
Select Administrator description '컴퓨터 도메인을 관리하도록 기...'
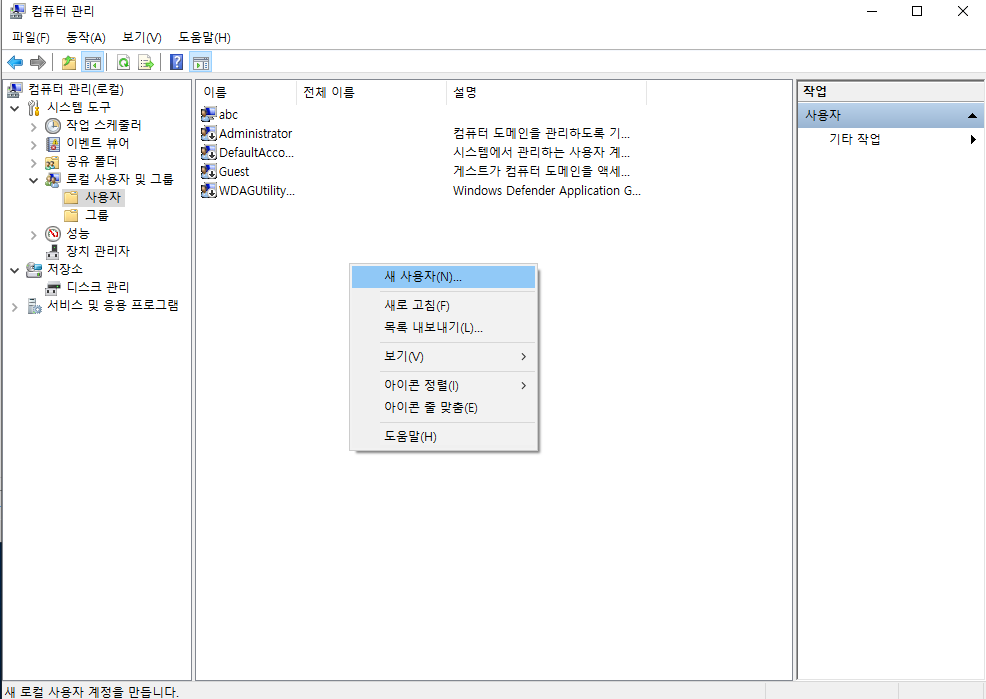tap(541, 133)
